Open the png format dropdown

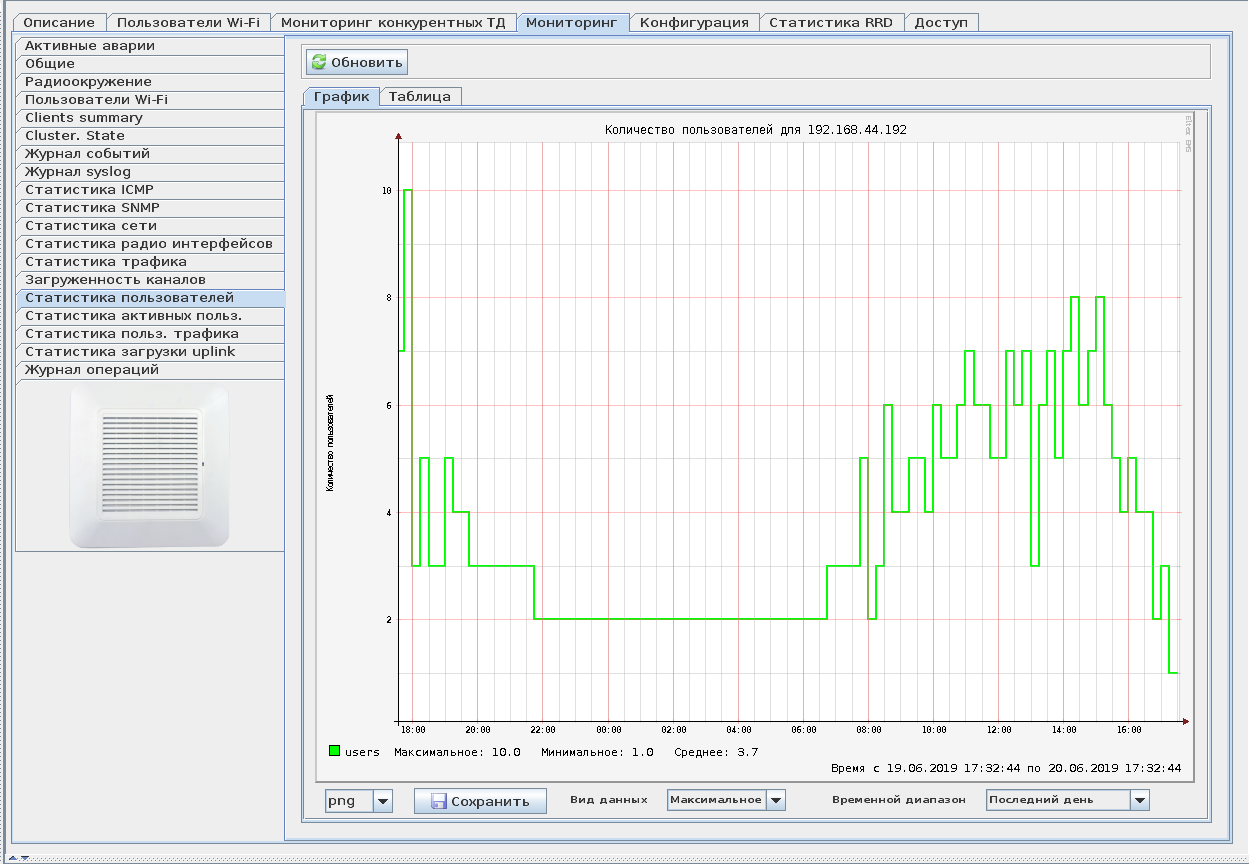(x=382, y=801)
